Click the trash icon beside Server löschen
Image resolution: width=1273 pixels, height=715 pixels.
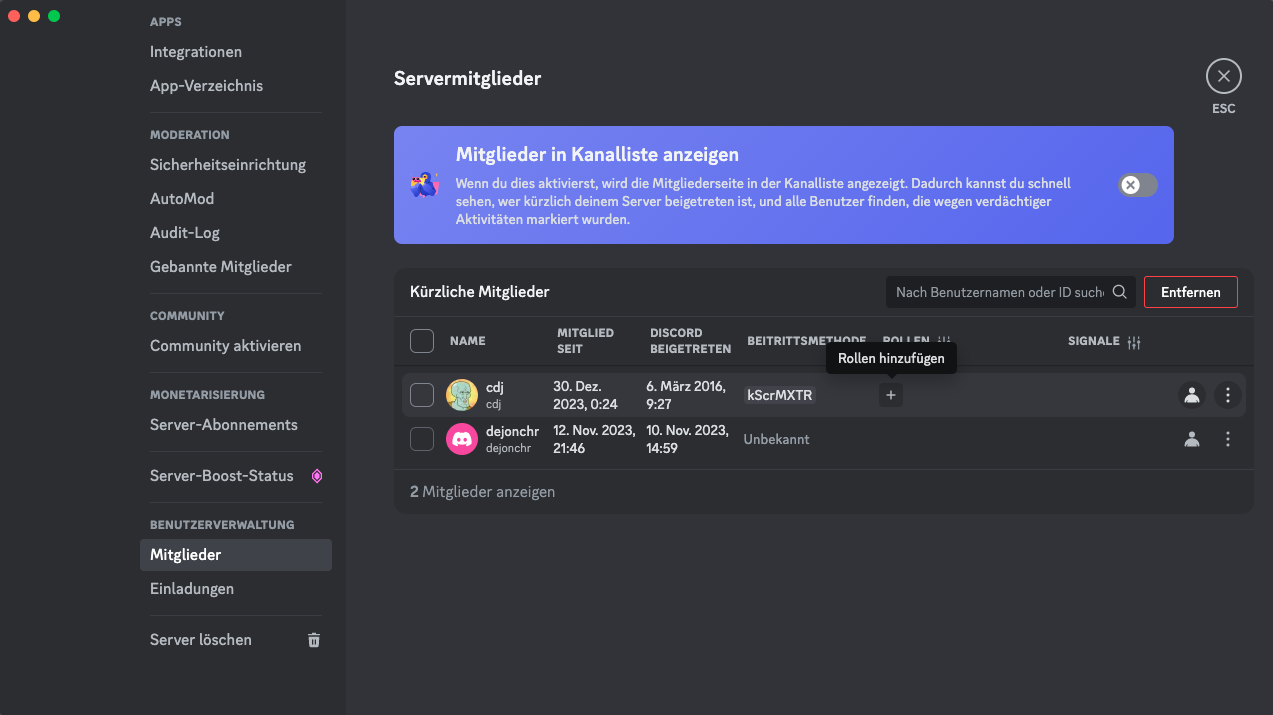click(314, 640)
